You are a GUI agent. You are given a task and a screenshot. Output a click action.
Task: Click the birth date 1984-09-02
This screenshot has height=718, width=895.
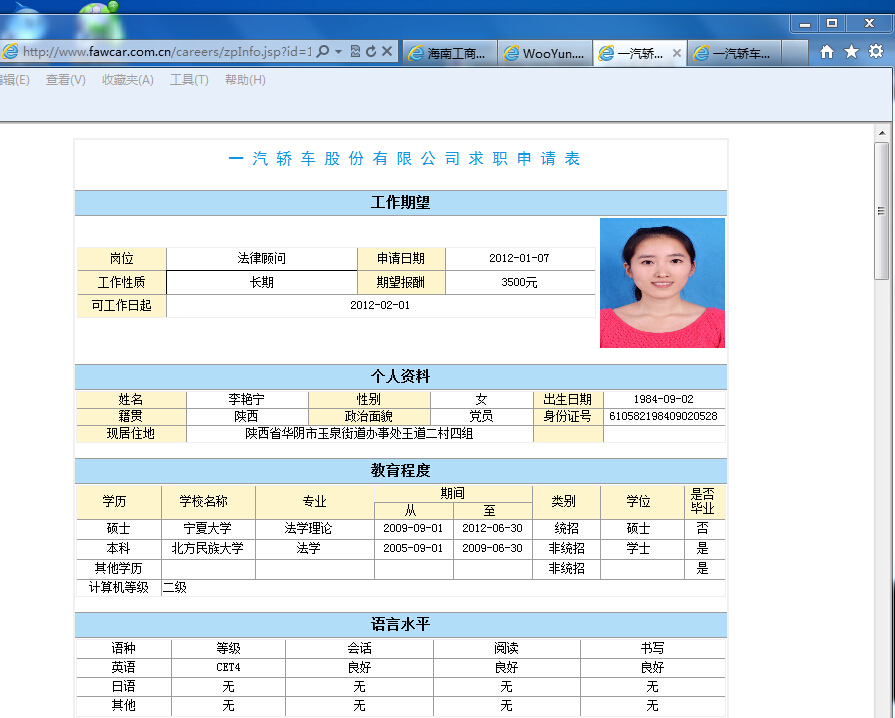click(663, 399)
